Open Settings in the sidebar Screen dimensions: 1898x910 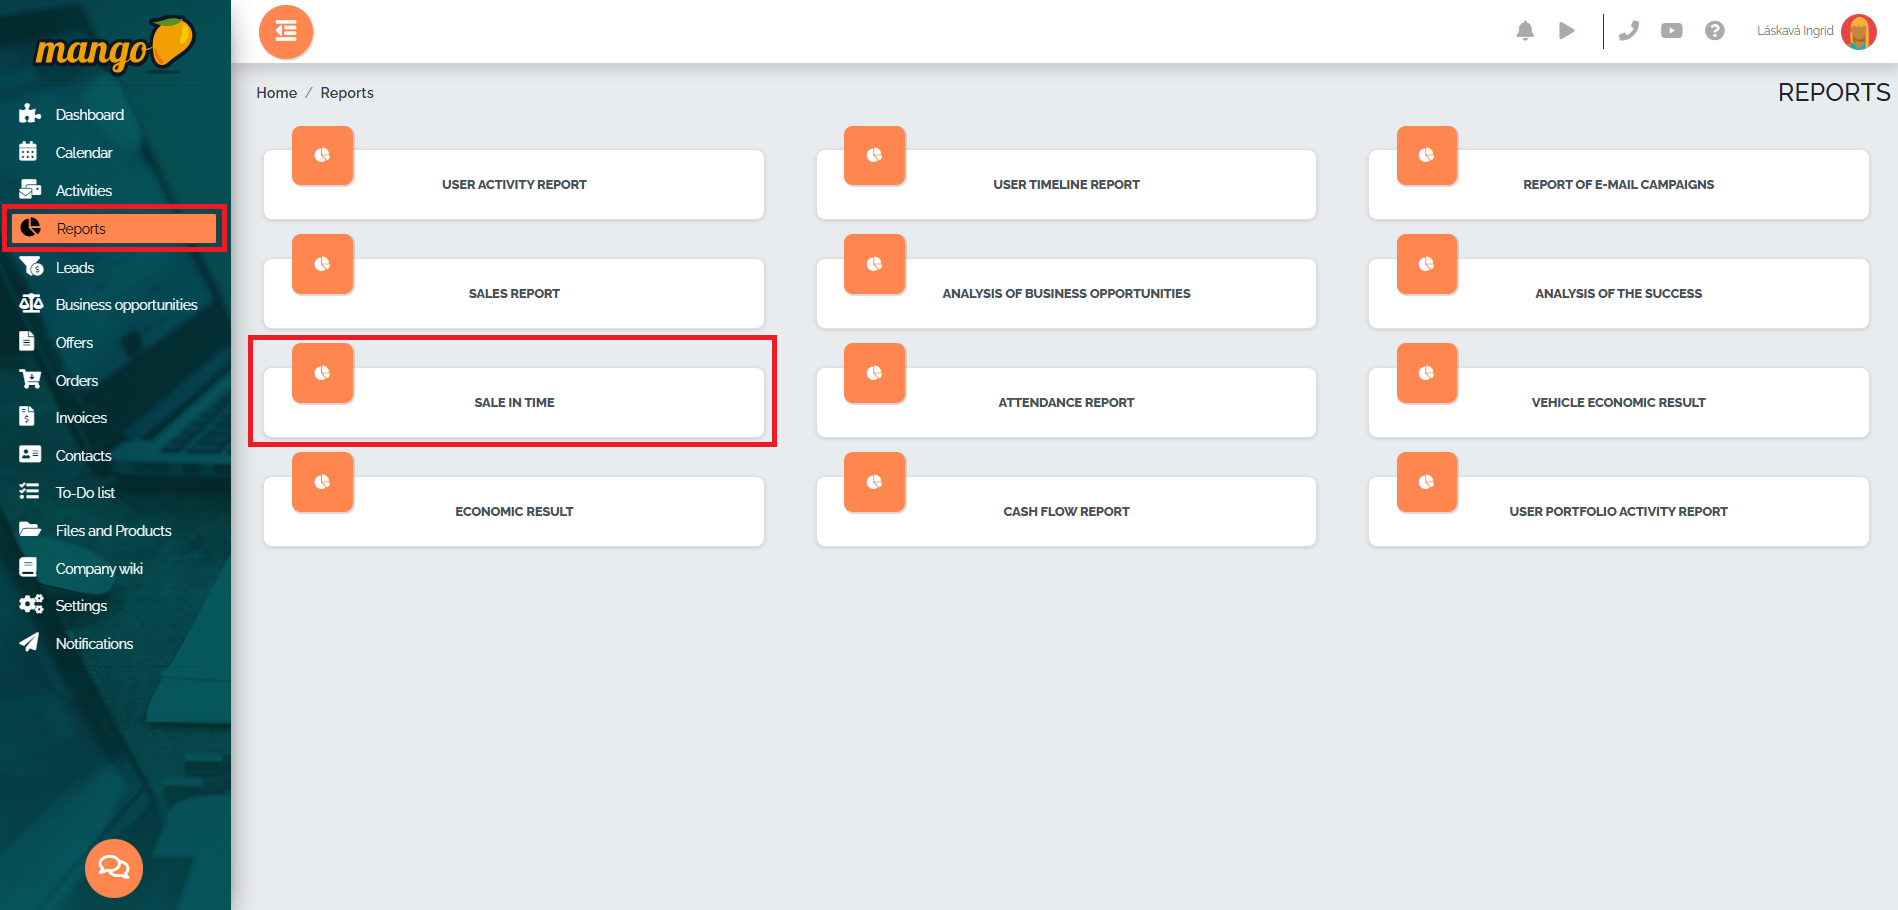[x=81, y=606]
